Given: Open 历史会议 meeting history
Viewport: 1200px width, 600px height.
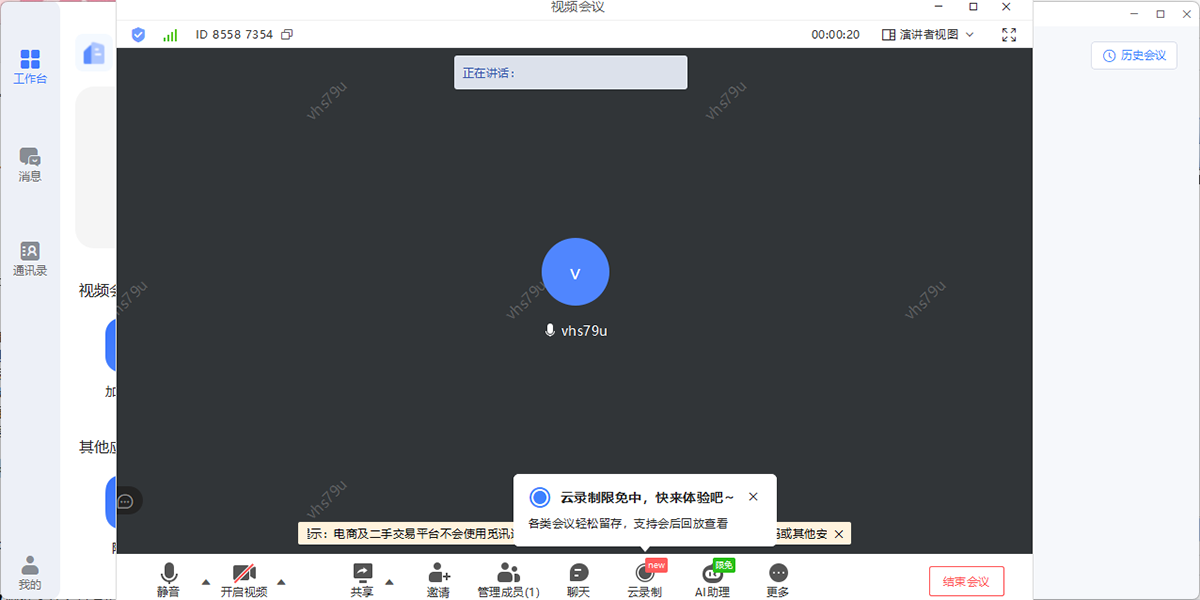Looking at the screenshot, I should click(1133, 55).
